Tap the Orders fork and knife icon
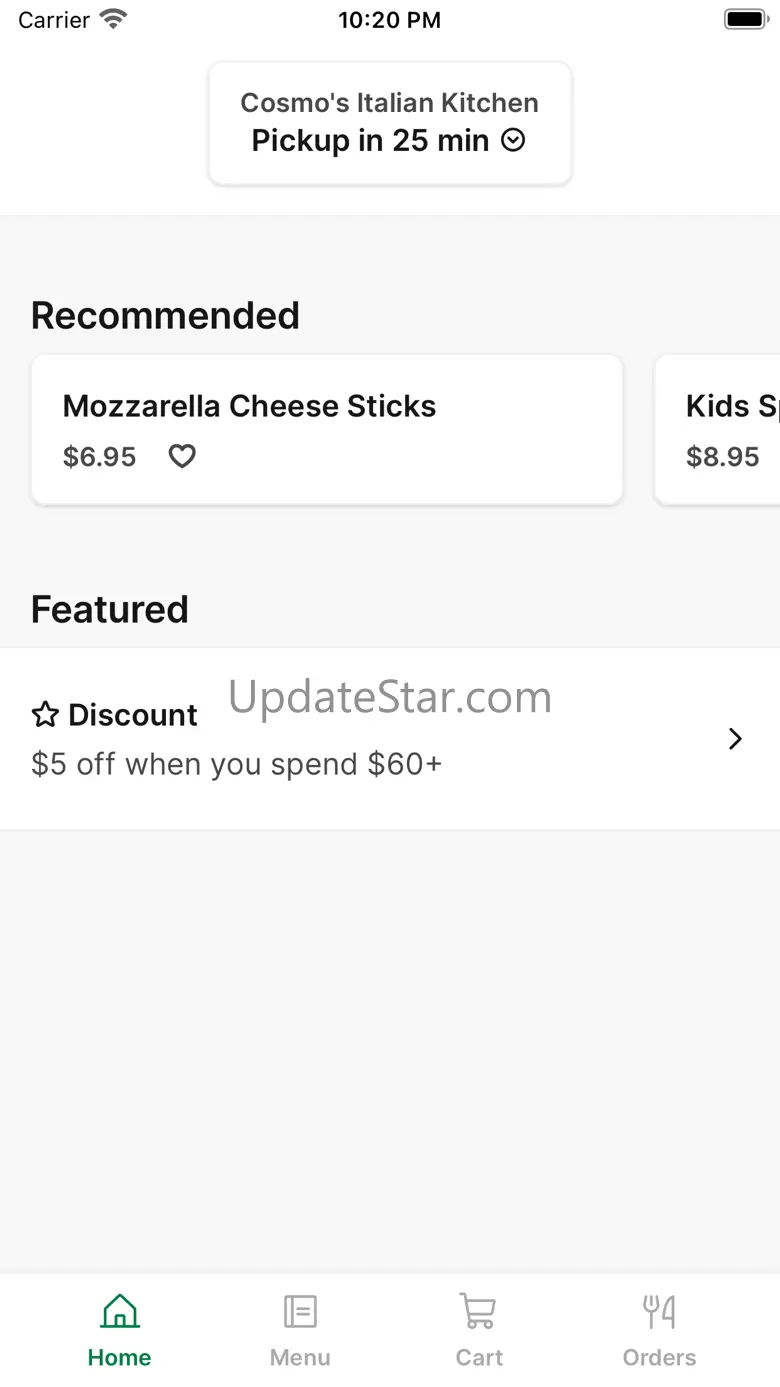Image resolution: width=780 pixels, height=1387 pixels. (x=659, y=1311)
